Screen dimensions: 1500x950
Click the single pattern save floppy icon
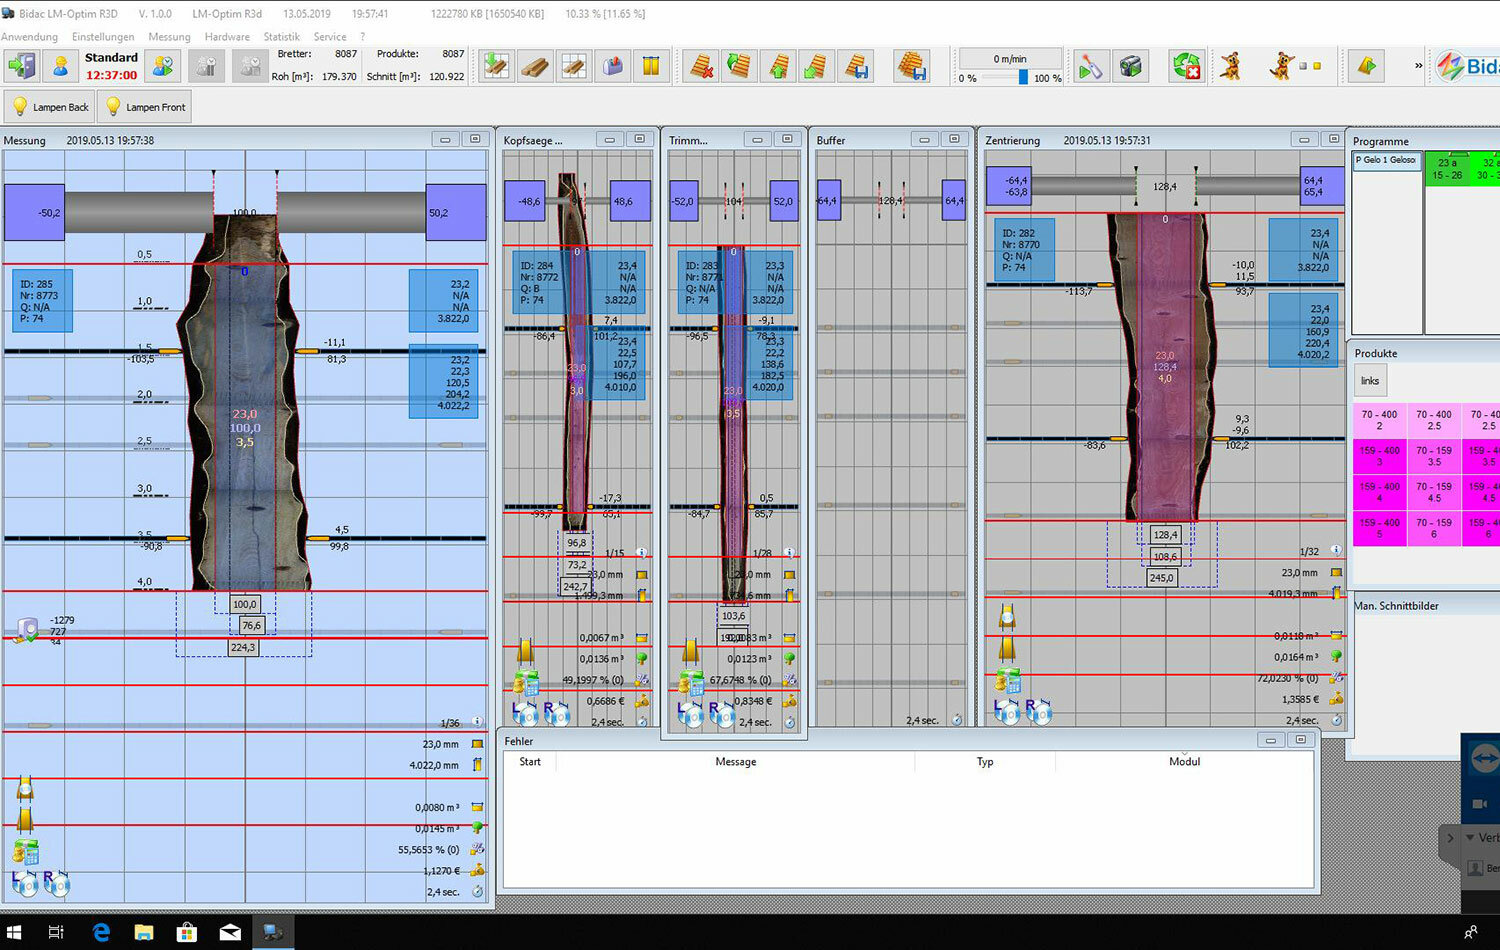coord(856,67)
